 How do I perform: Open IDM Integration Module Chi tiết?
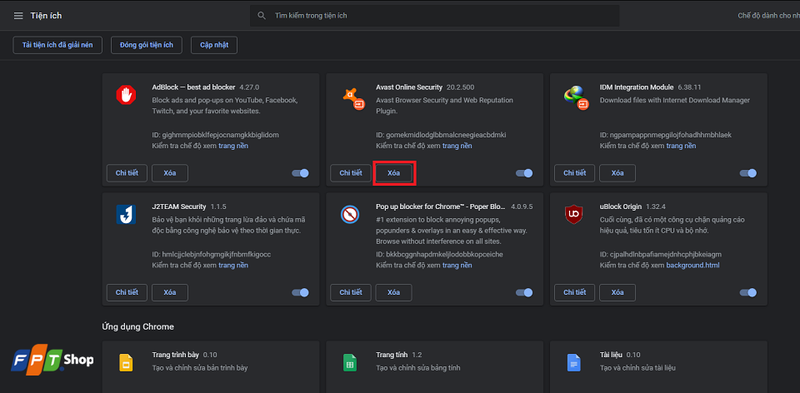[x=574, y=173]
